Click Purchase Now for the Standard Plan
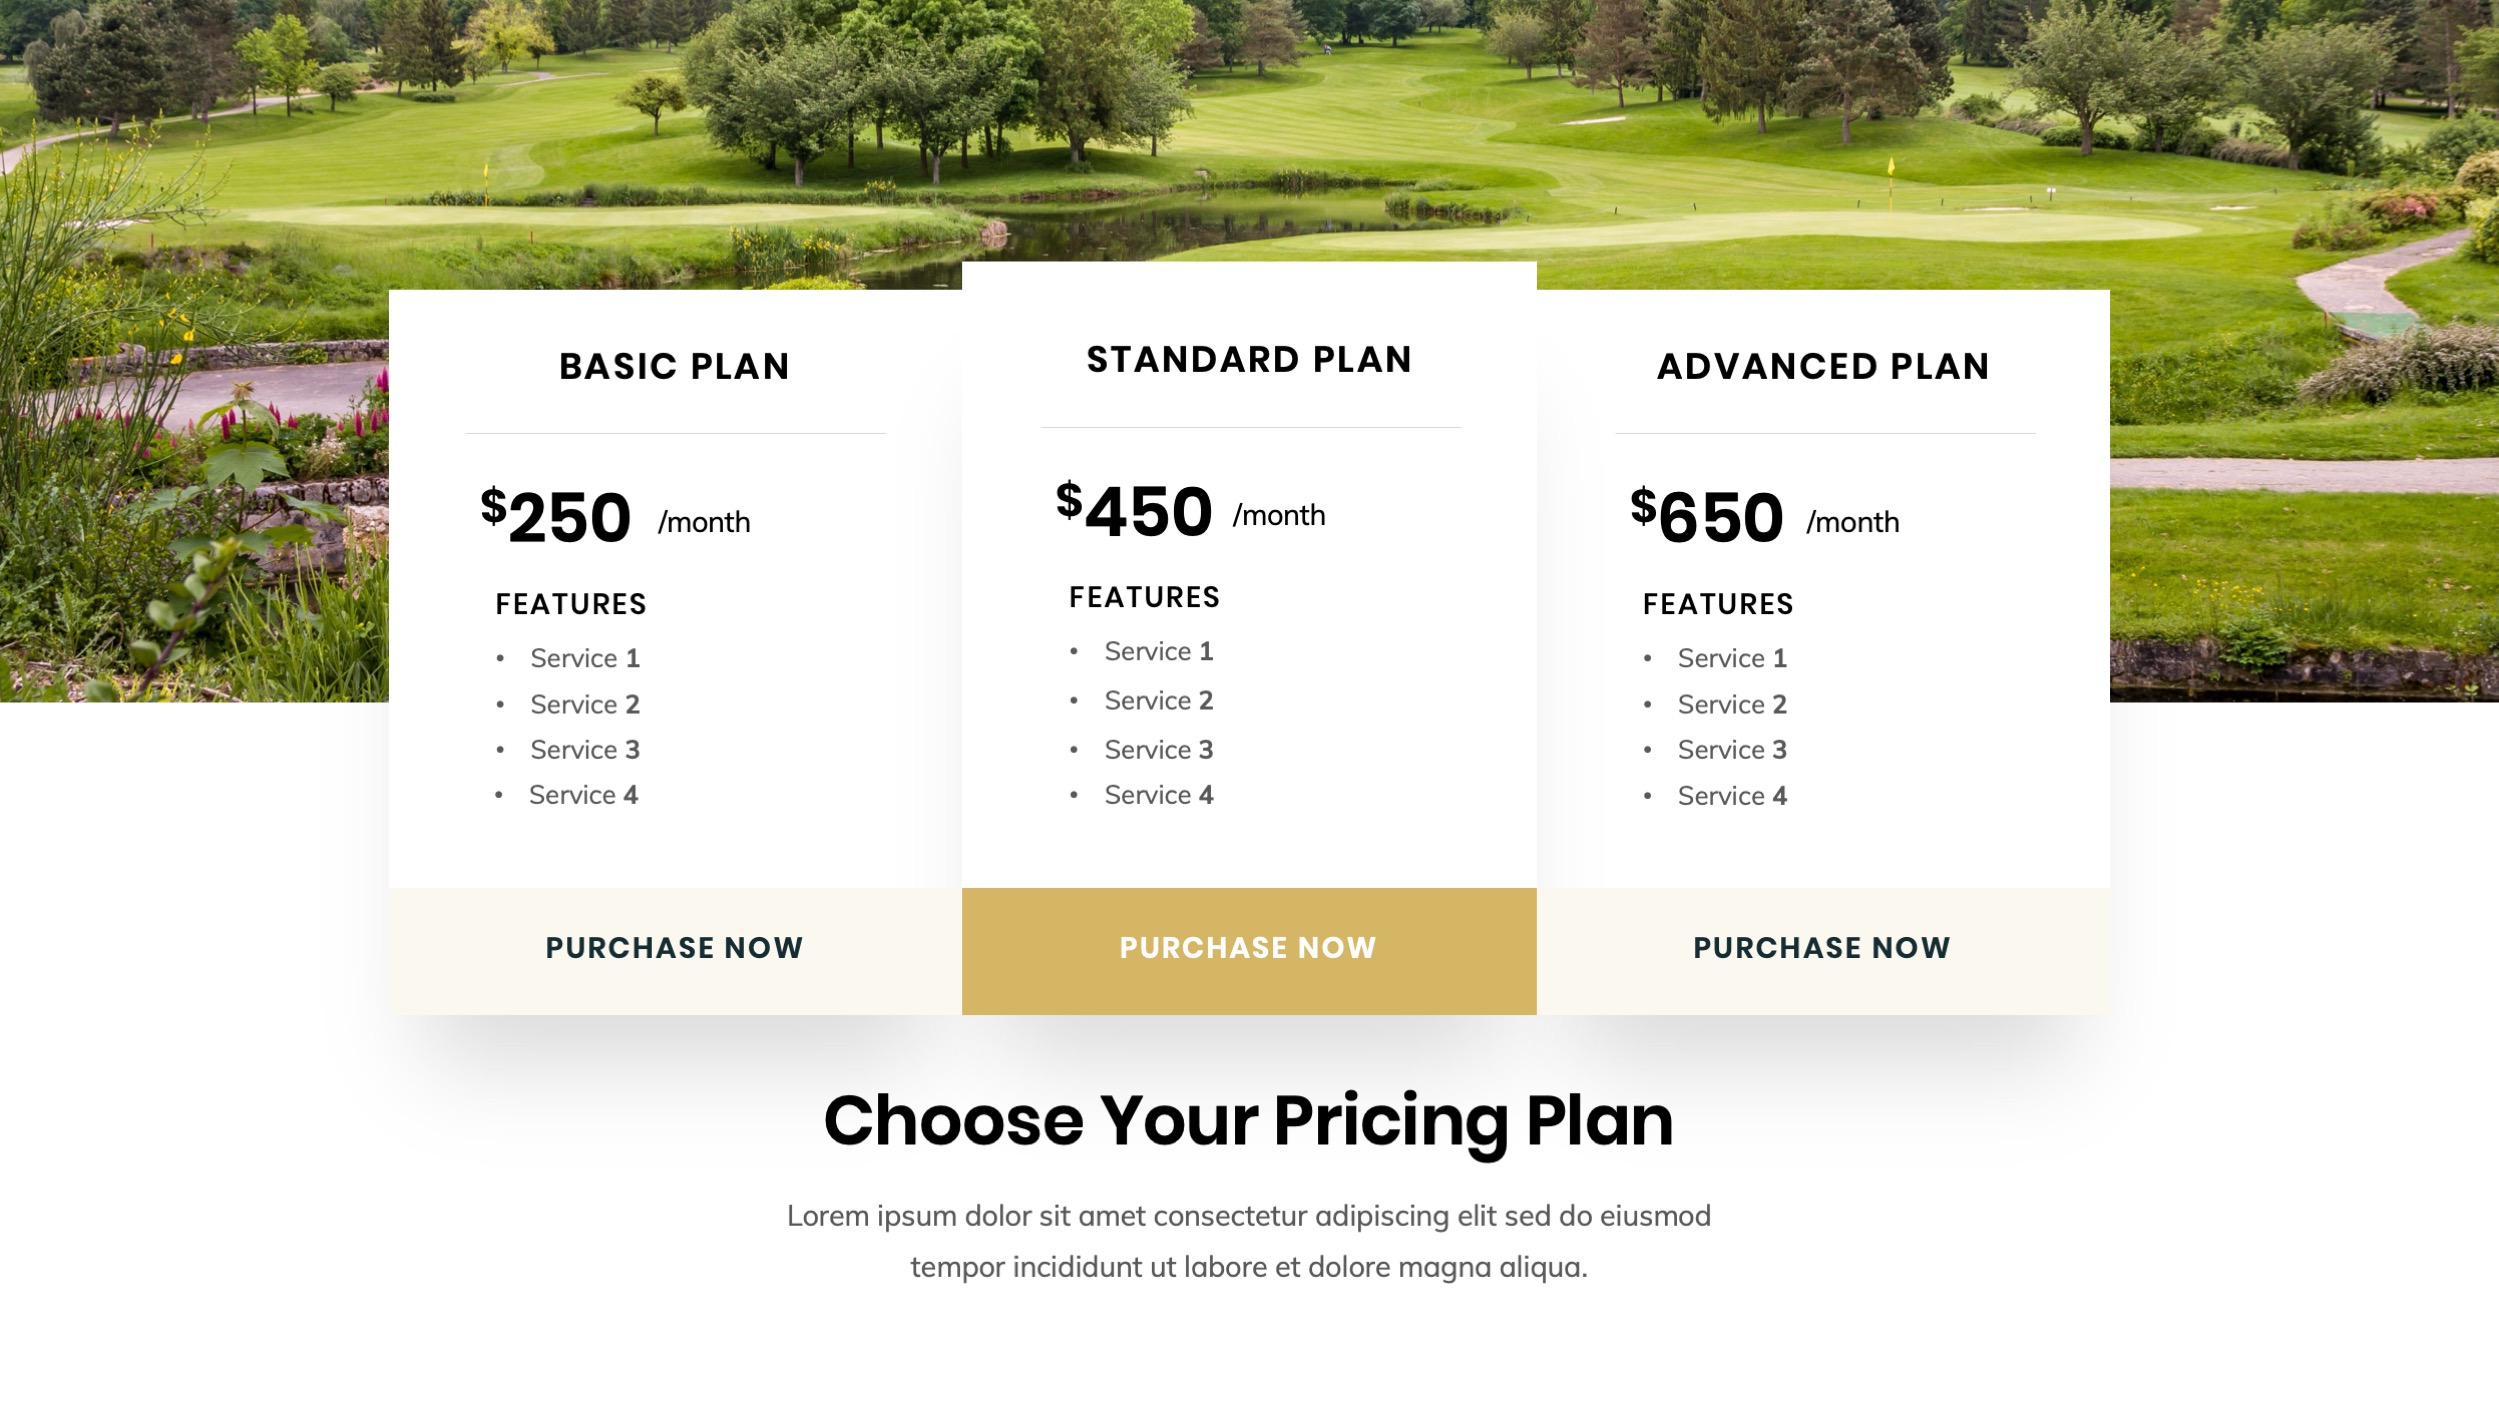2499x1406 pixels. point(1248,947)
